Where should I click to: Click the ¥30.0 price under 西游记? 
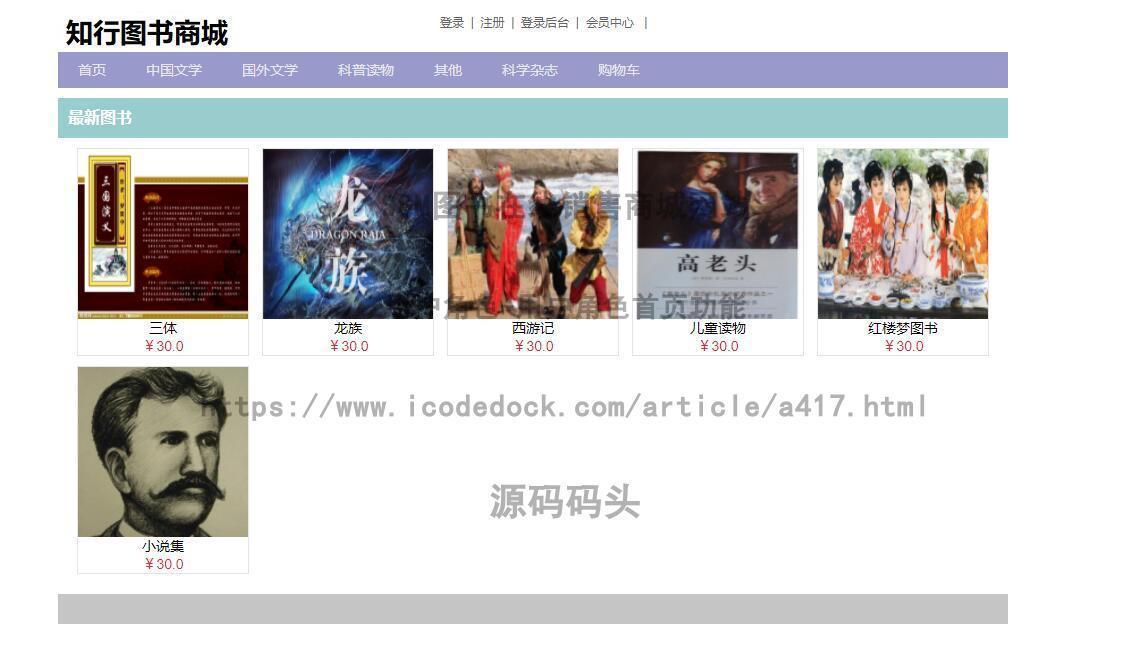point(534,346)
